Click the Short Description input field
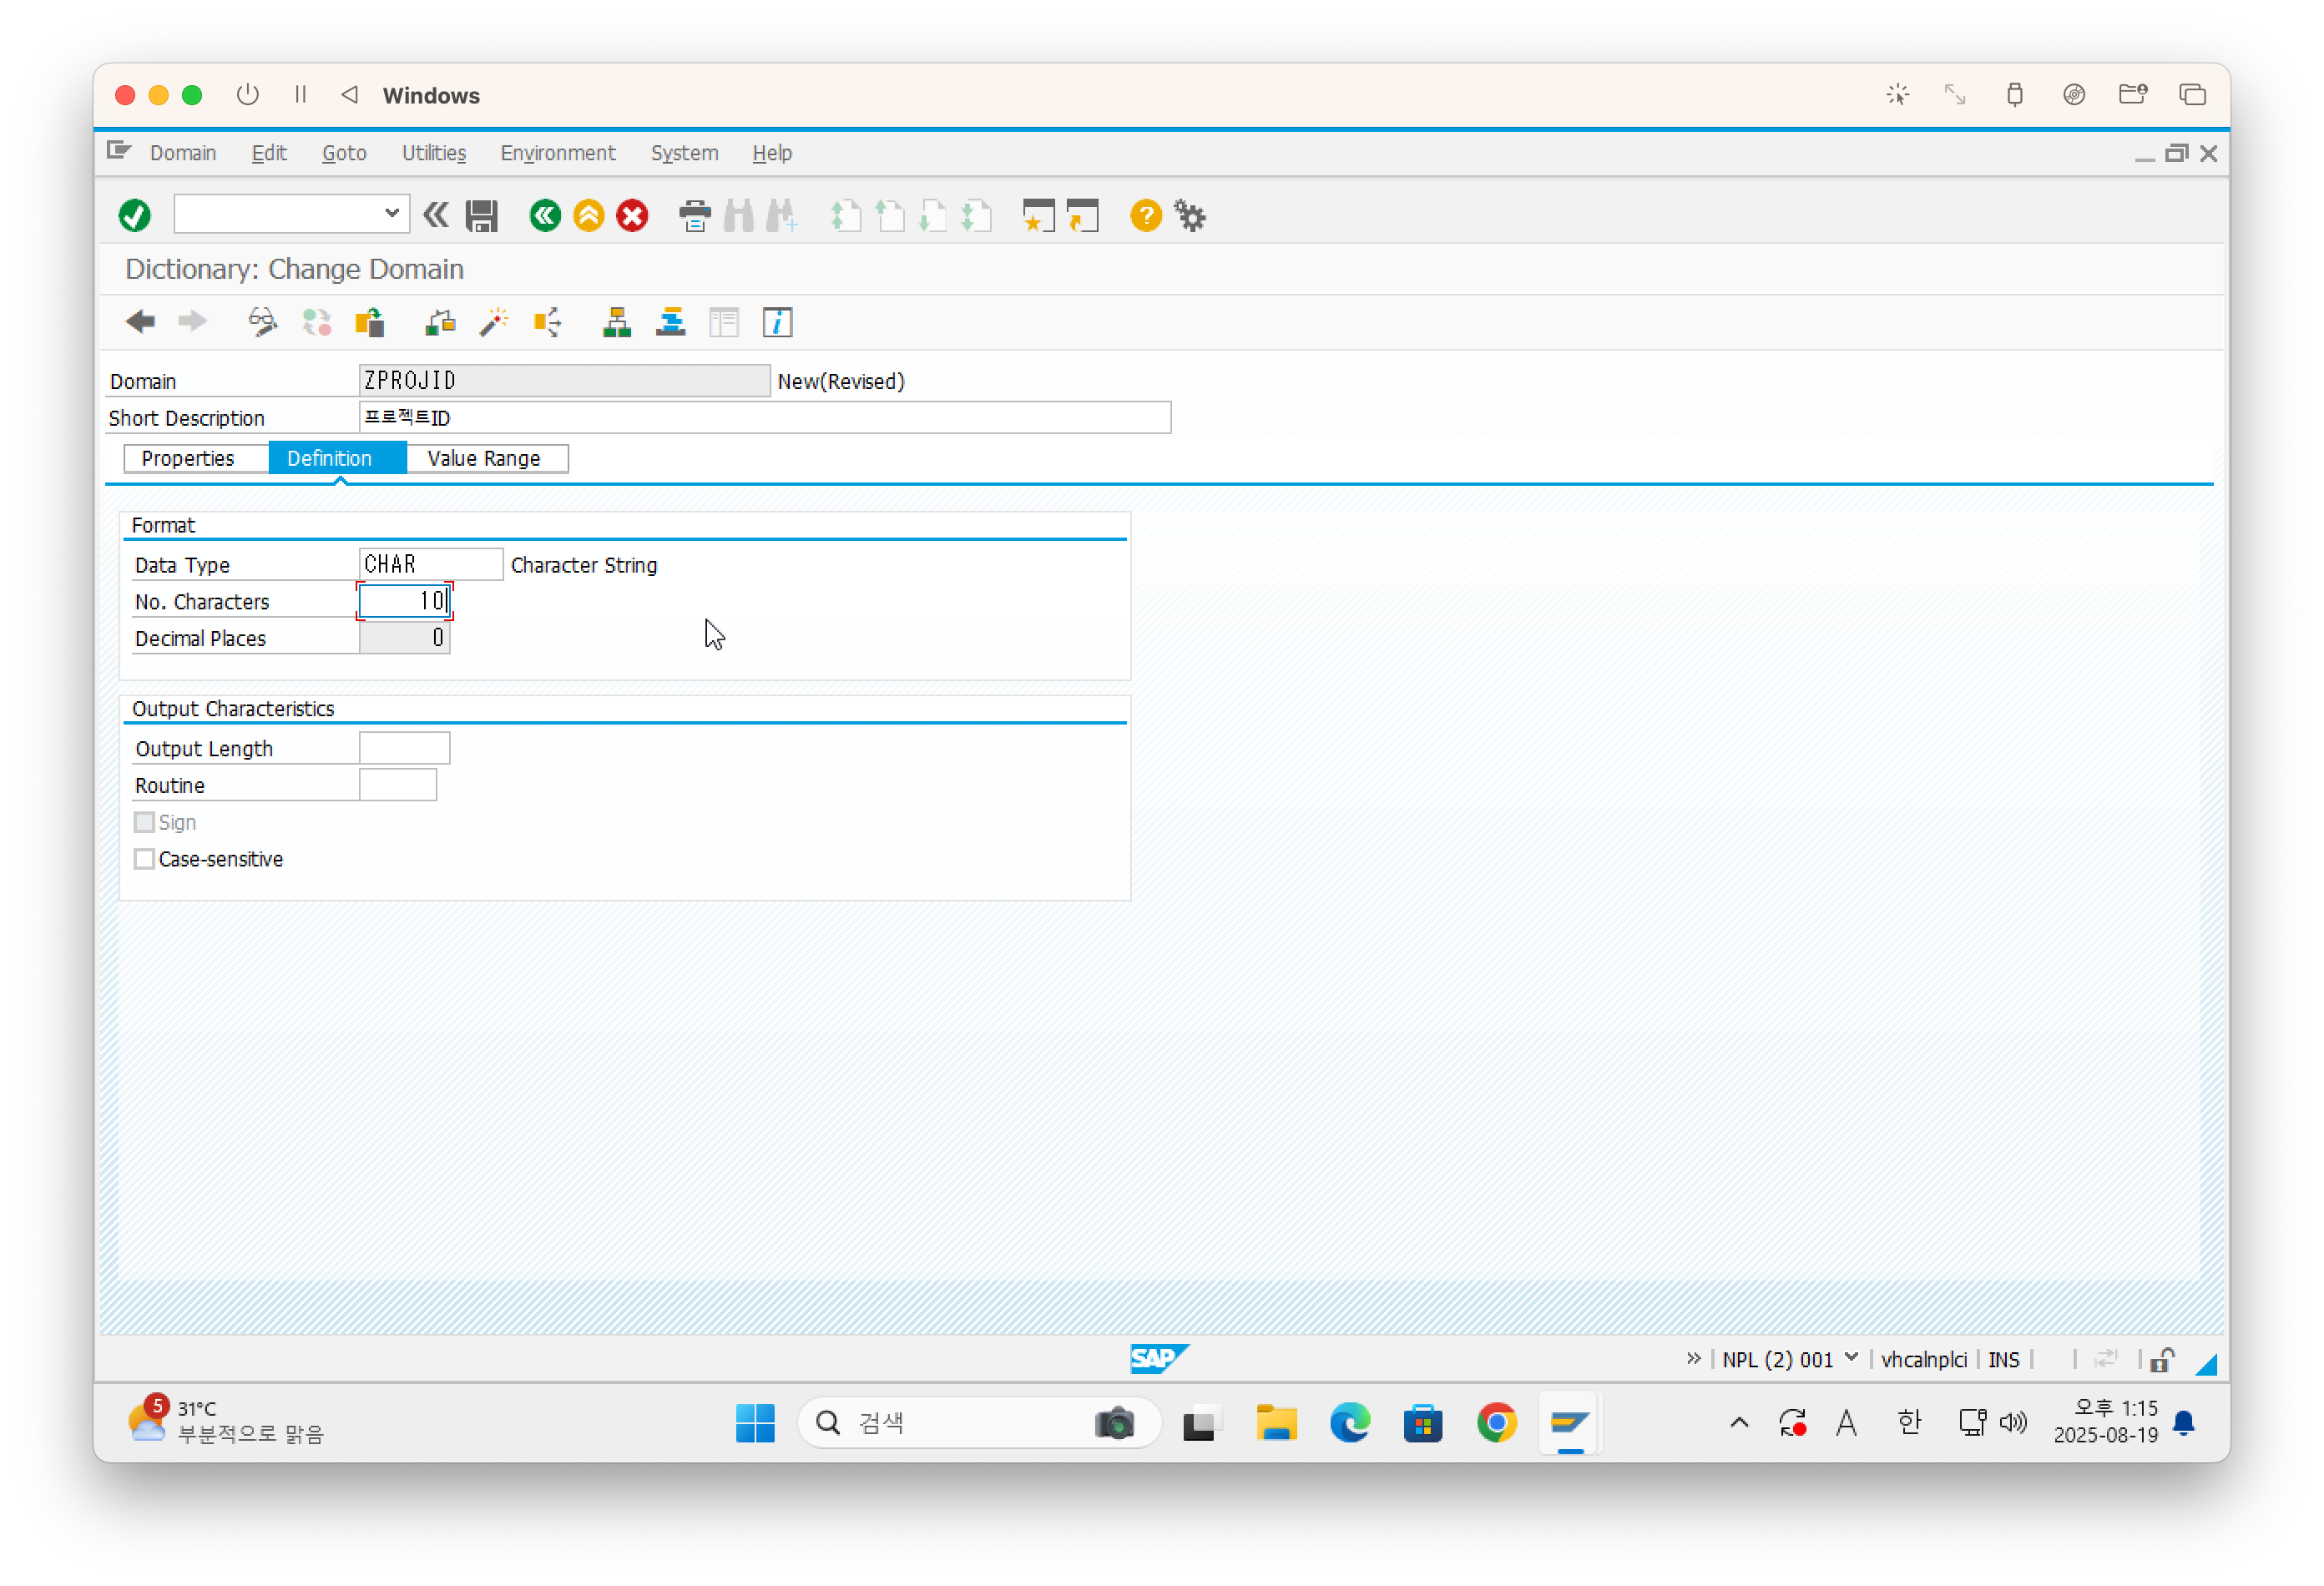 point(765,417)
